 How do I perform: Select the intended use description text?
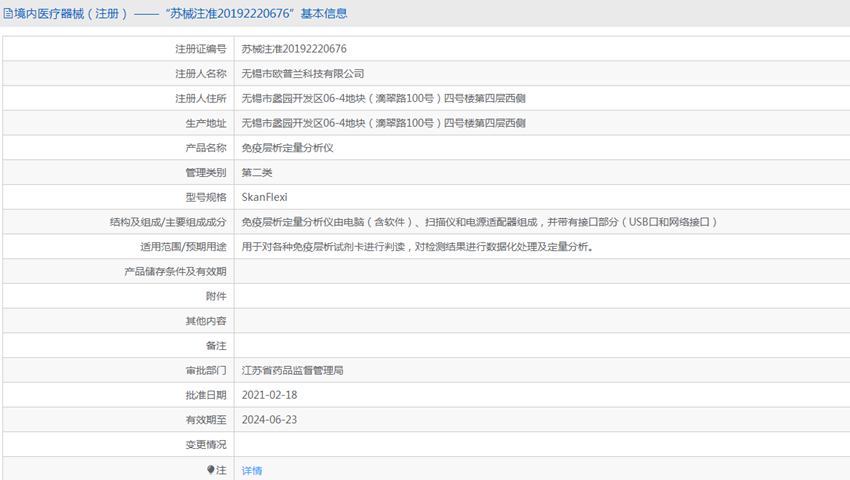(x=417, y=247)
